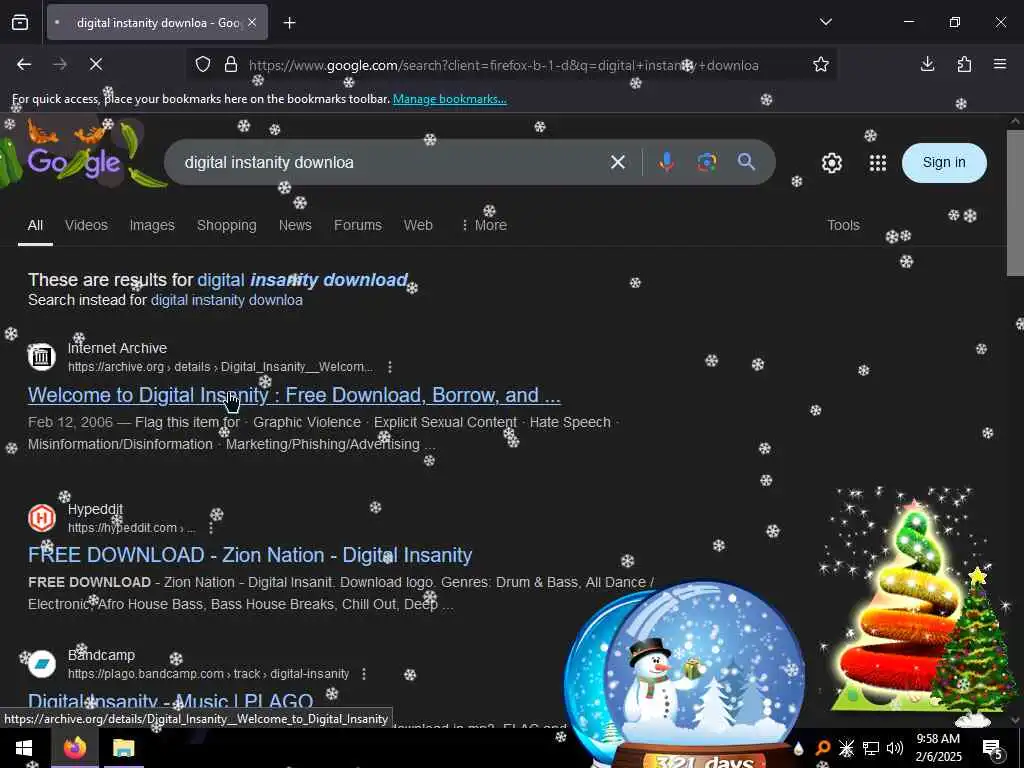This screenshot has width=1024, height=768.
Task: Go back to the previous page
Action: click(x=24, y=65)
